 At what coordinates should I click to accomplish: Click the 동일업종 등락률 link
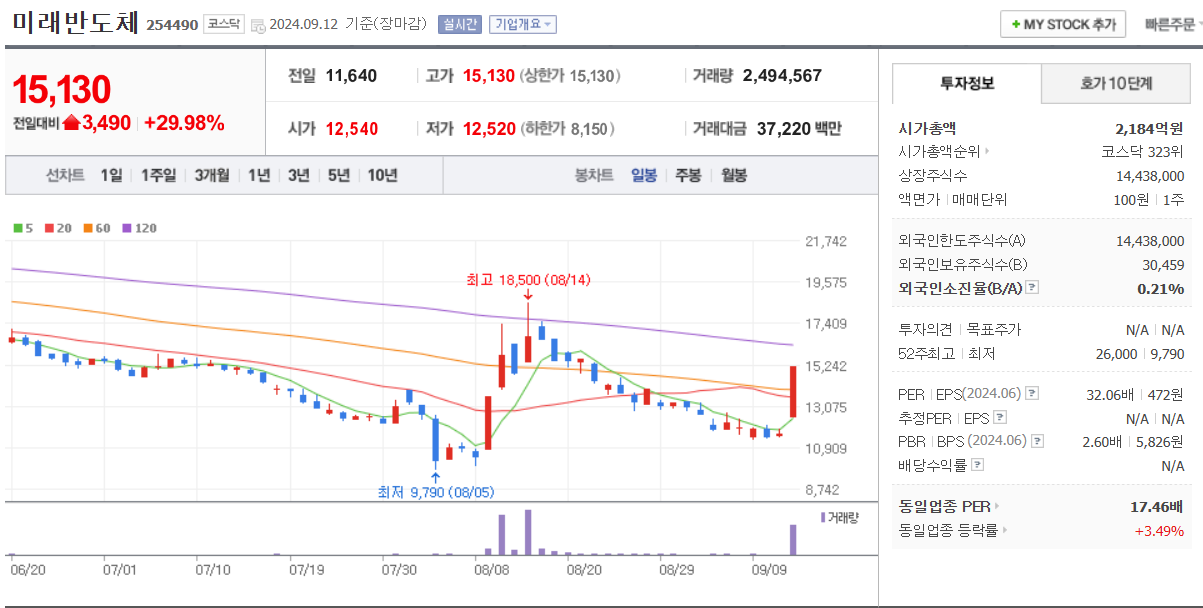coord(949,531)
